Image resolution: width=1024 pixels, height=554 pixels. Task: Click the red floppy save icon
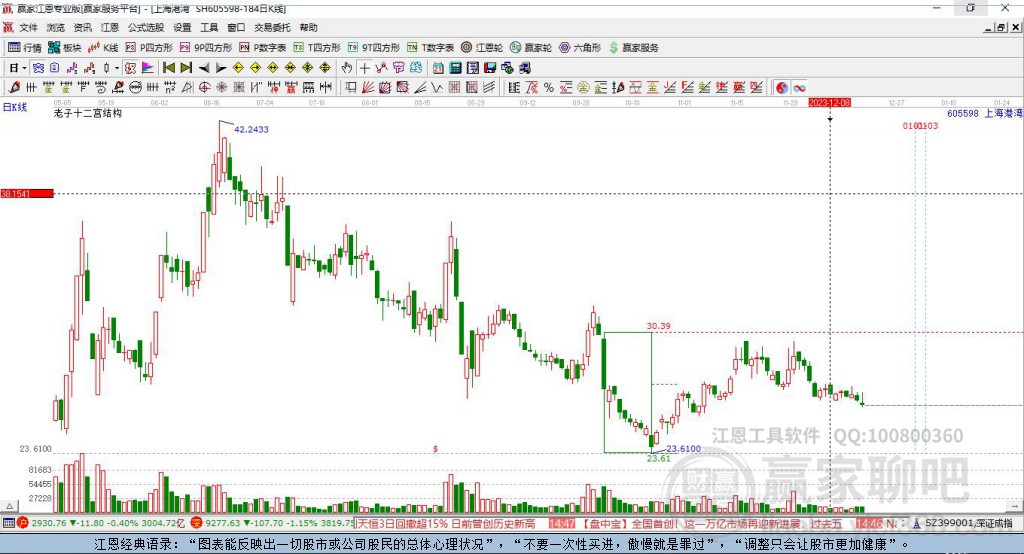click(490, 68)
